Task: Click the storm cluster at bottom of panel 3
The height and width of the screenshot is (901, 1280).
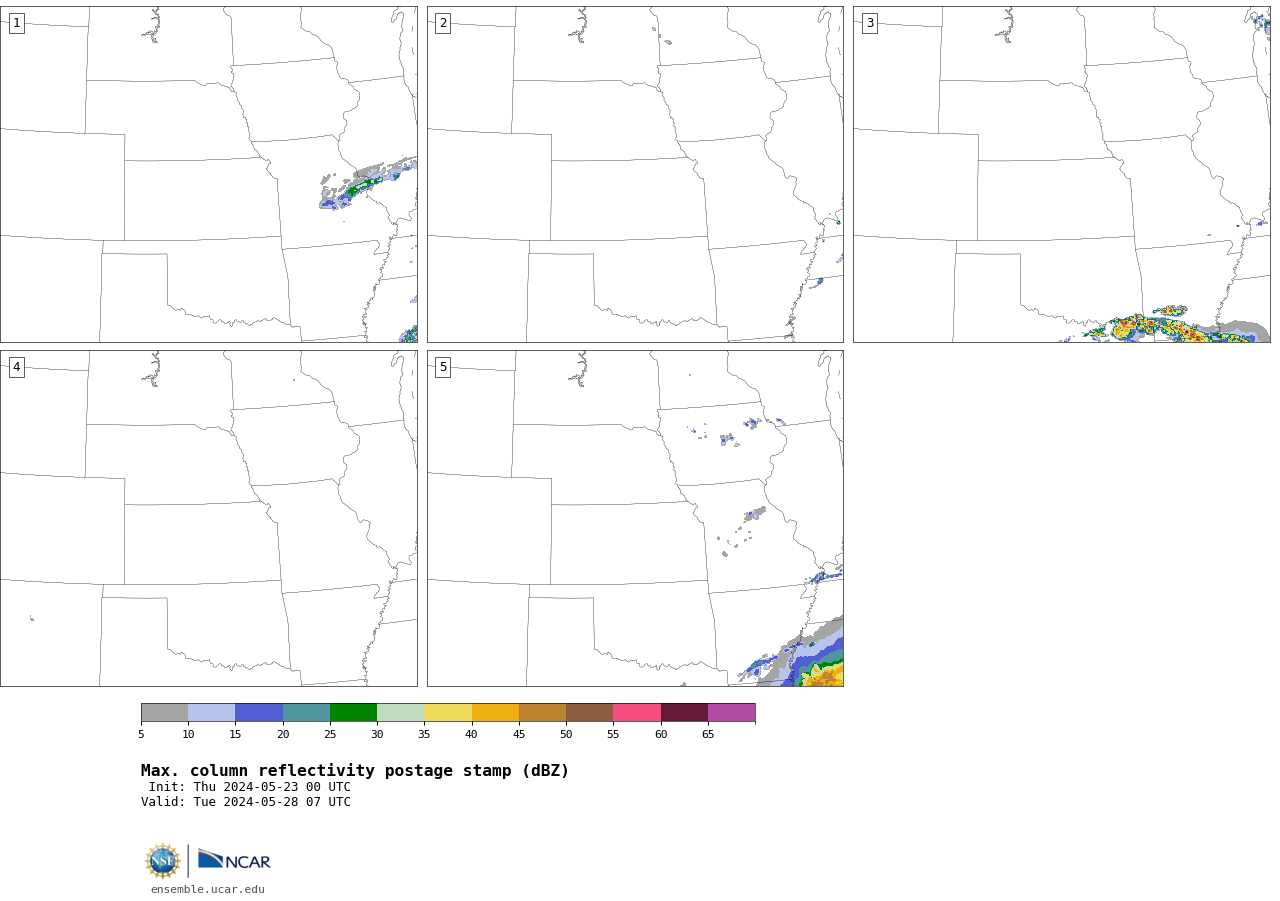Action: point(1165,327)
